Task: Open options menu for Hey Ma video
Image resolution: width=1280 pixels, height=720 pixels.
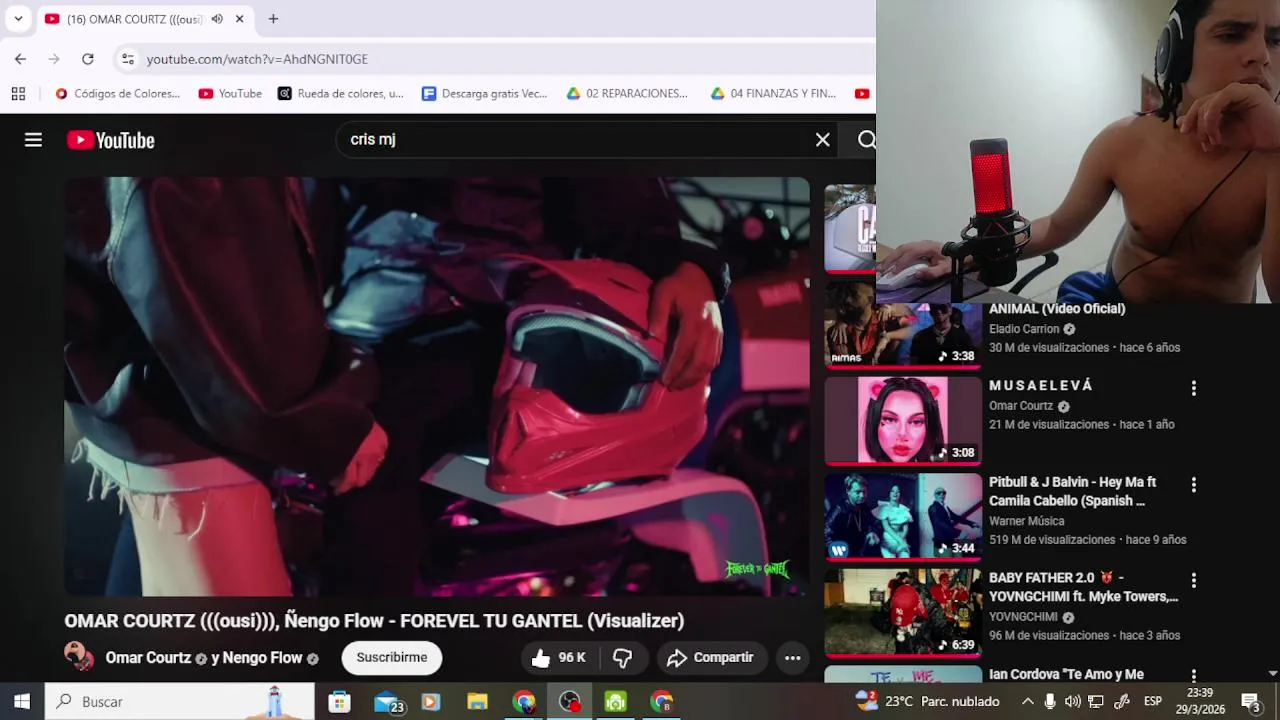Action: [x=1193, y=485]
